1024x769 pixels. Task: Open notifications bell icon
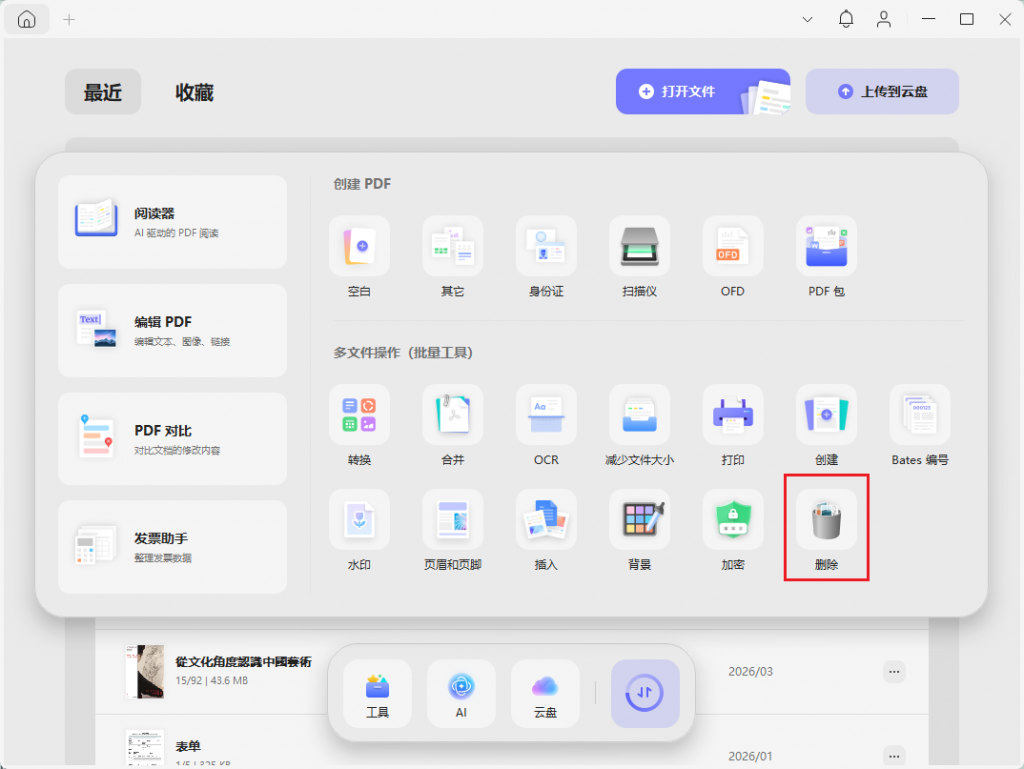pos(846,20)
